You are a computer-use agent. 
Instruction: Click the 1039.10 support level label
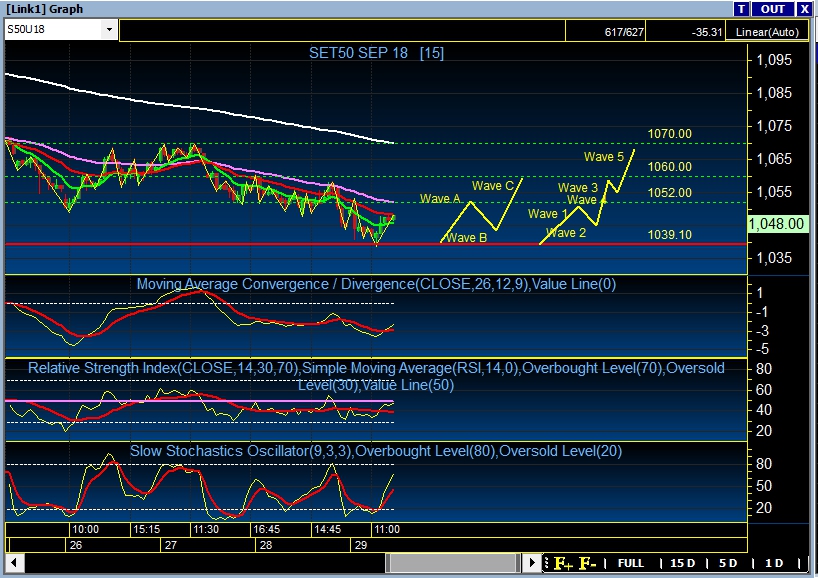pos(669,235)
